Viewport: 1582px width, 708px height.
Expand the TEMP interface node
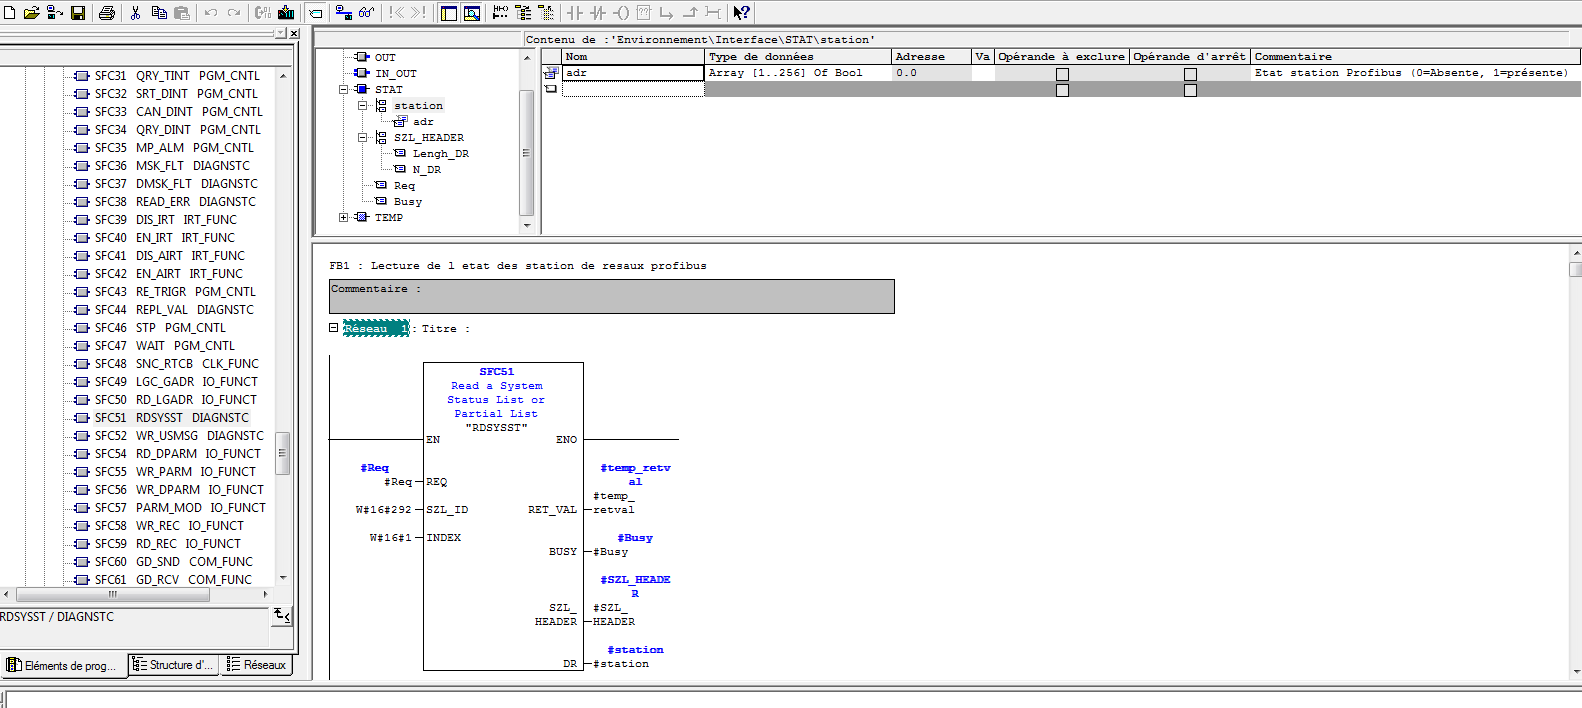pyautogui.click(x=344, y=217)
